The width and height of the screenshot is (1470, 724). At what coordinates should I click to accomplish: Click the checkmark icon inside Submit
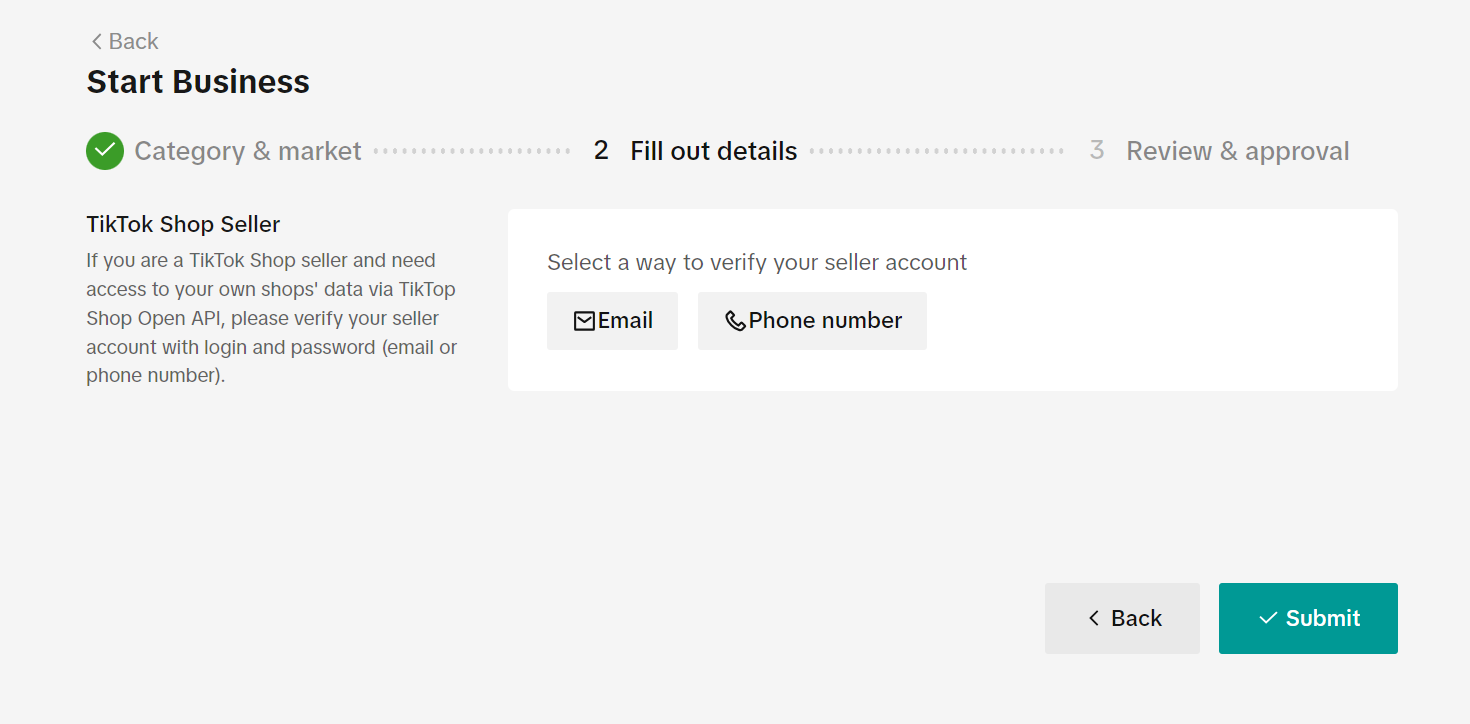(x=1268, y=618)
